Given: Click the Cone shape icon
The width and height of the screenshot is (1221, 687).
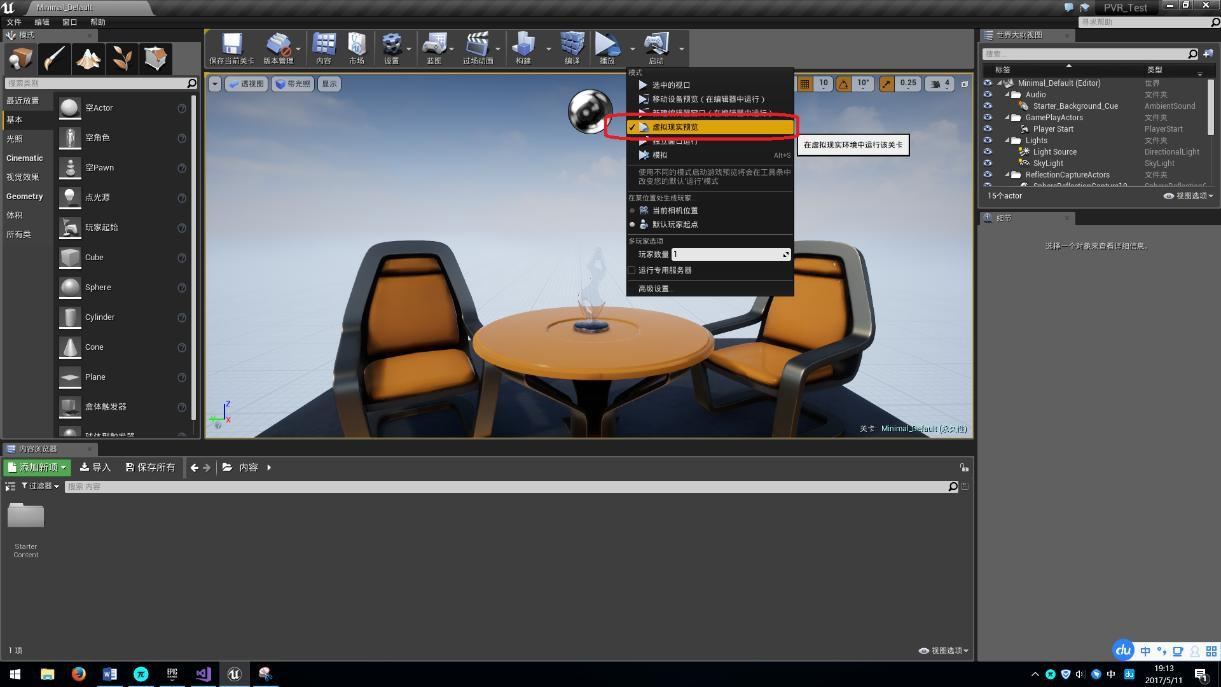Looking at the screenshot, I should coord(69,347).
